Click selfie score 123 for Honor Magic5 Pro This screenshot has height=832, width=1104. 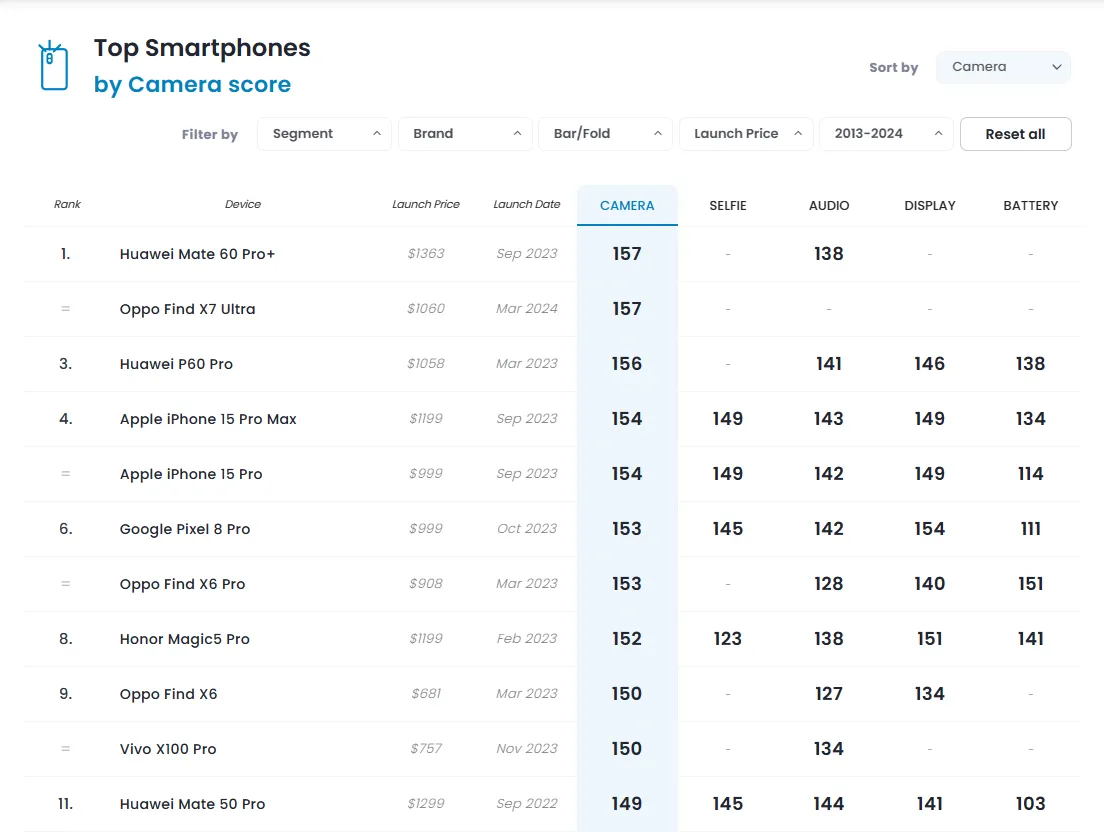point(728,639)
